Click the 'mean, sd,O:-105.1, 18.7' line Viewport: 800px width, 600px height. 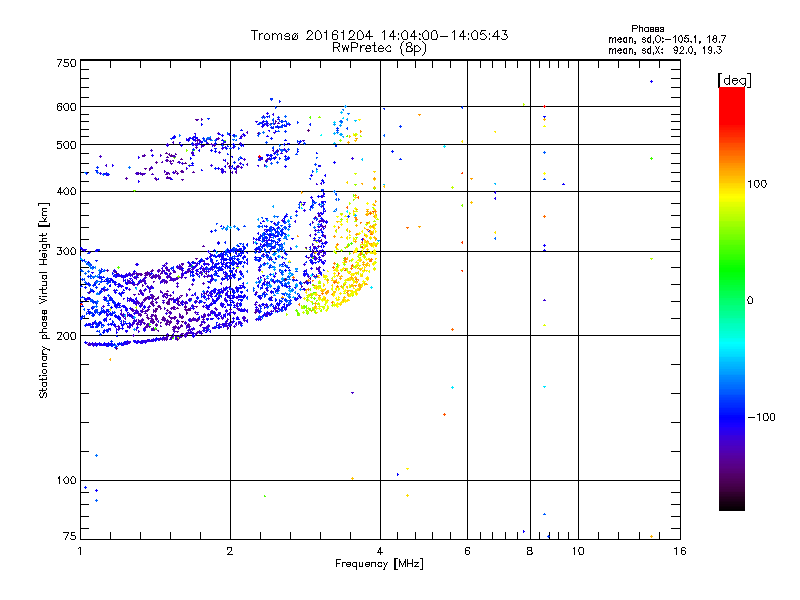(x=667, y=39)
